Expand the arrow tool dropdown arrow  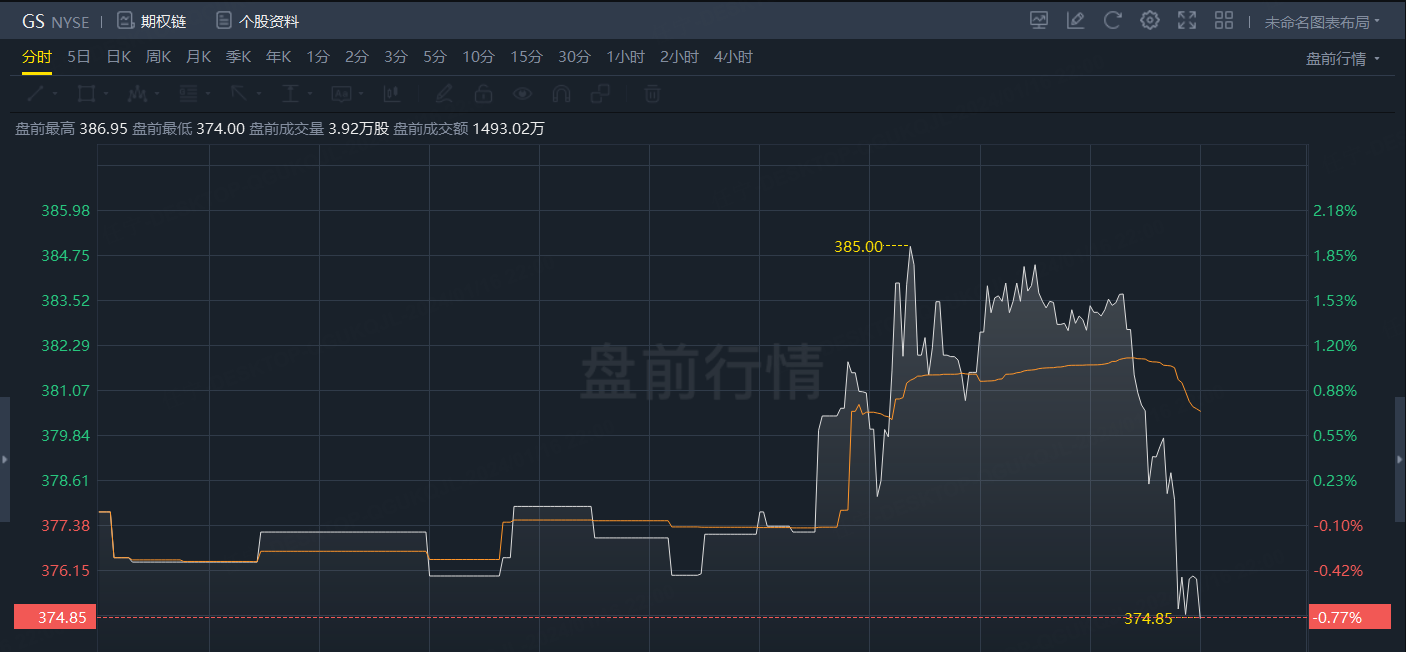coord(258,94)
